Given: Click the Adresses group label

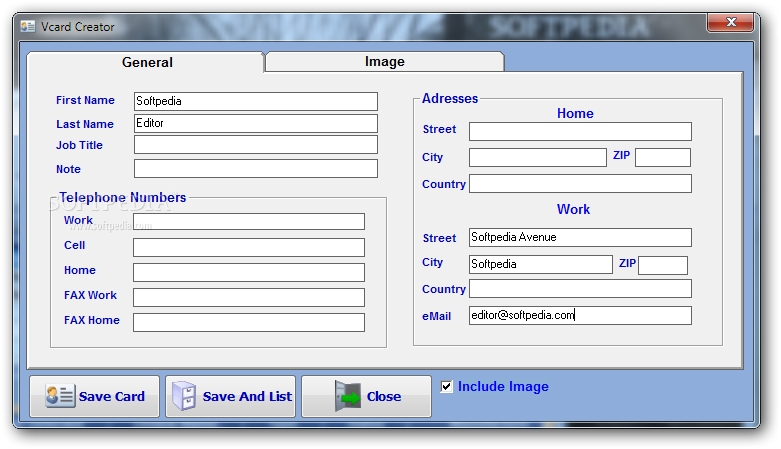Looking at the screenshot, I should [450, 99].
